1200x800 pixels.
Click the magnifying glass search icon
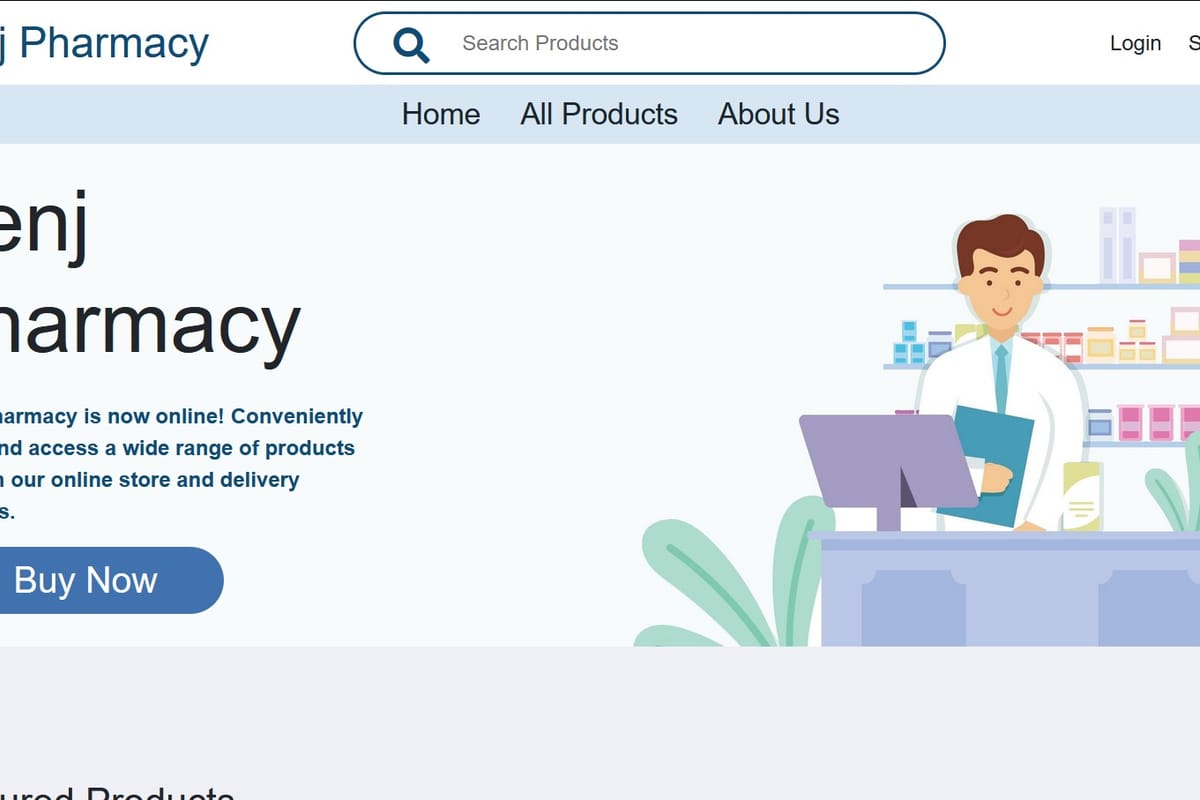tap(411, 44)
